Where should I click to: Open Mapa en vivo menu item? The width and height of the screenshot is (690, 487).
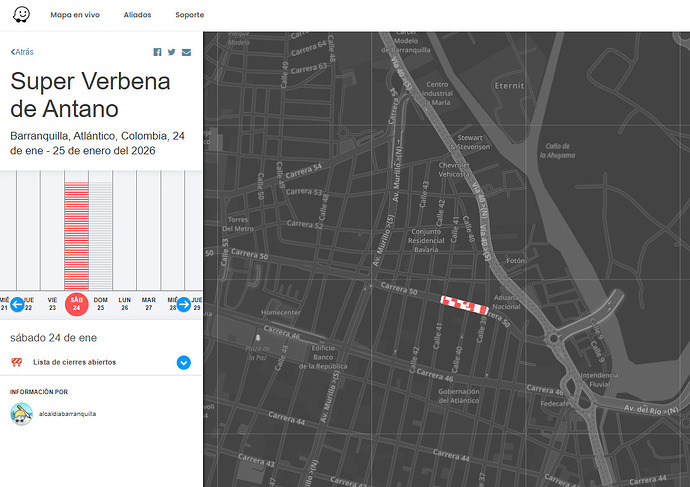74,15
